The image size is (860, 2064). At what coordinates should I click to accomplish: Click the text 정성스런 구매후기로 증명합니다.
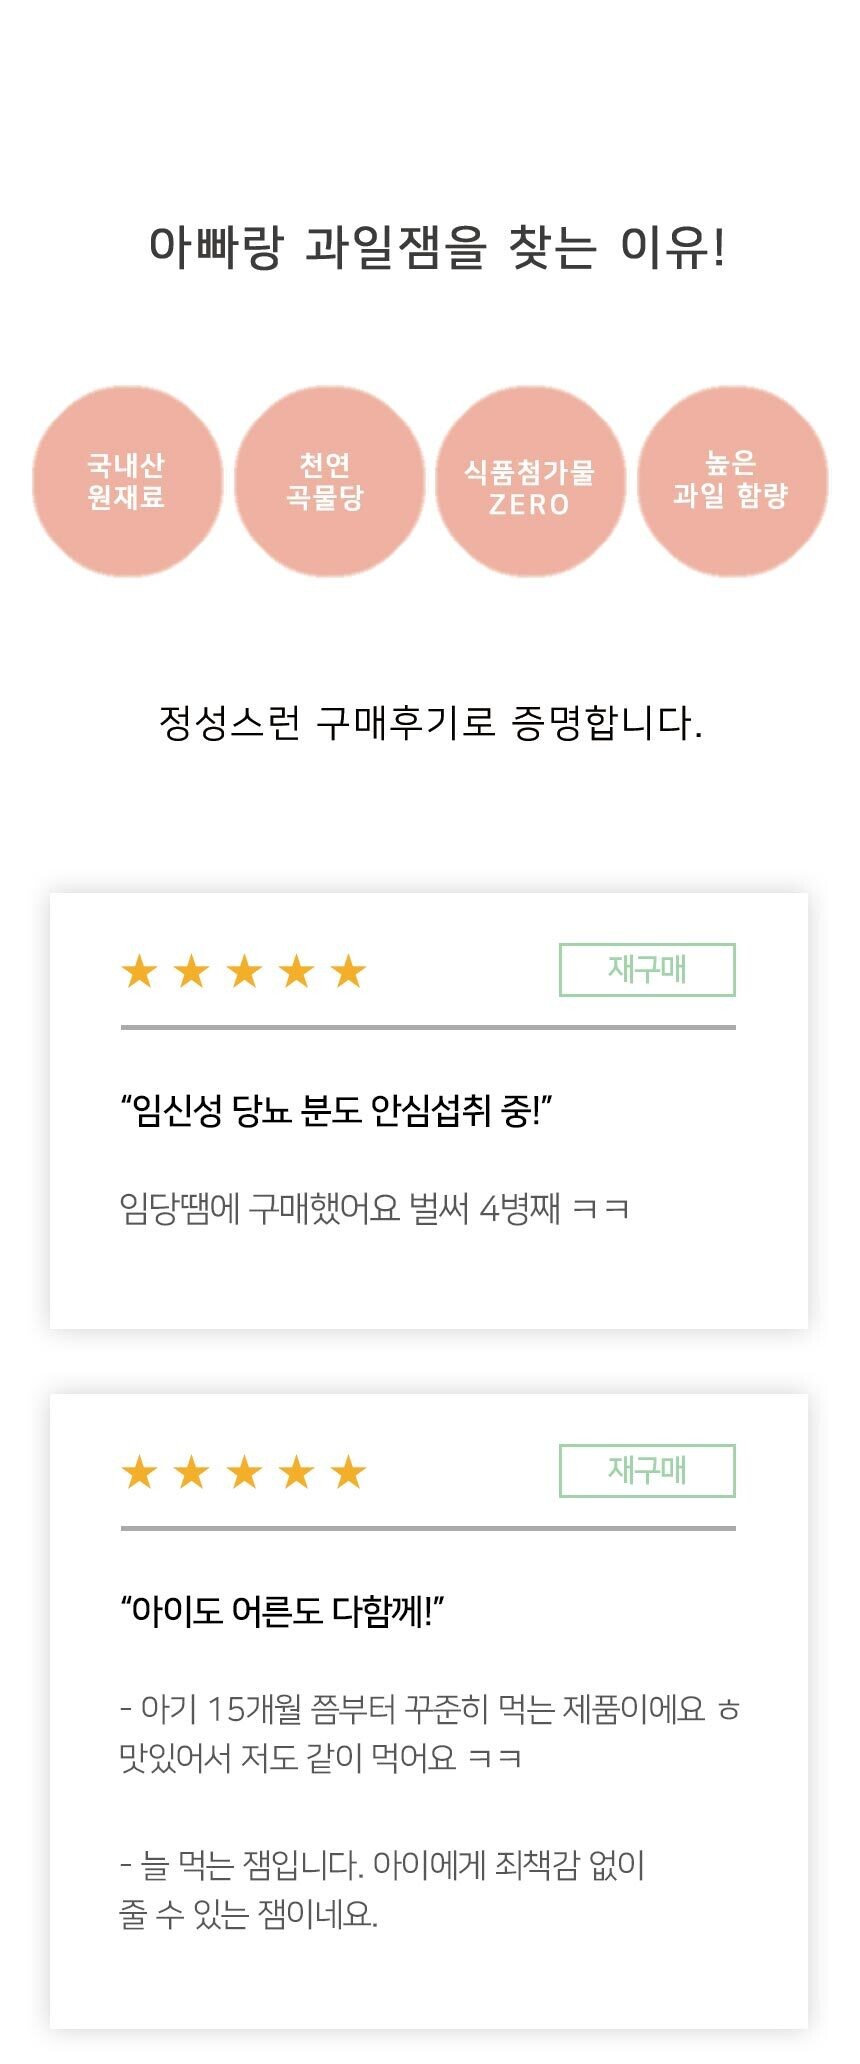coord(430,723)
